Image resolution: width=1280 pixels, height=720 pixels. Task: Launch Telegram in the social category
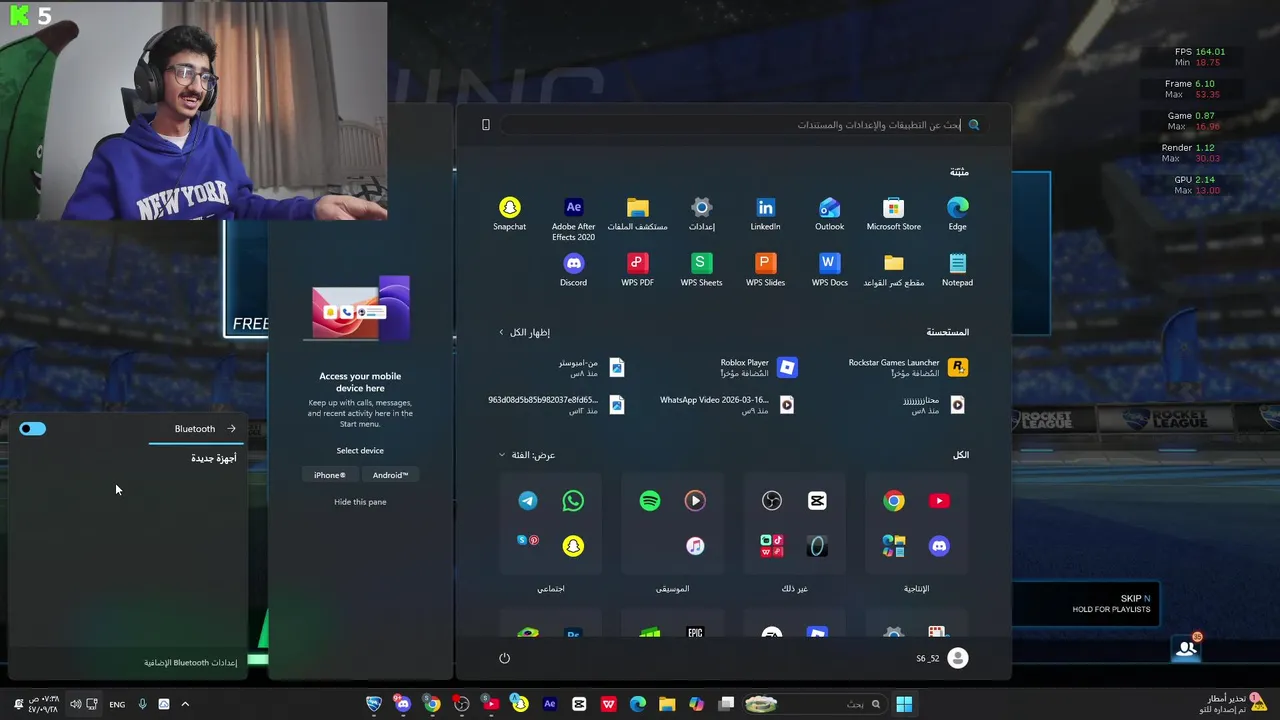pos(528,501)
